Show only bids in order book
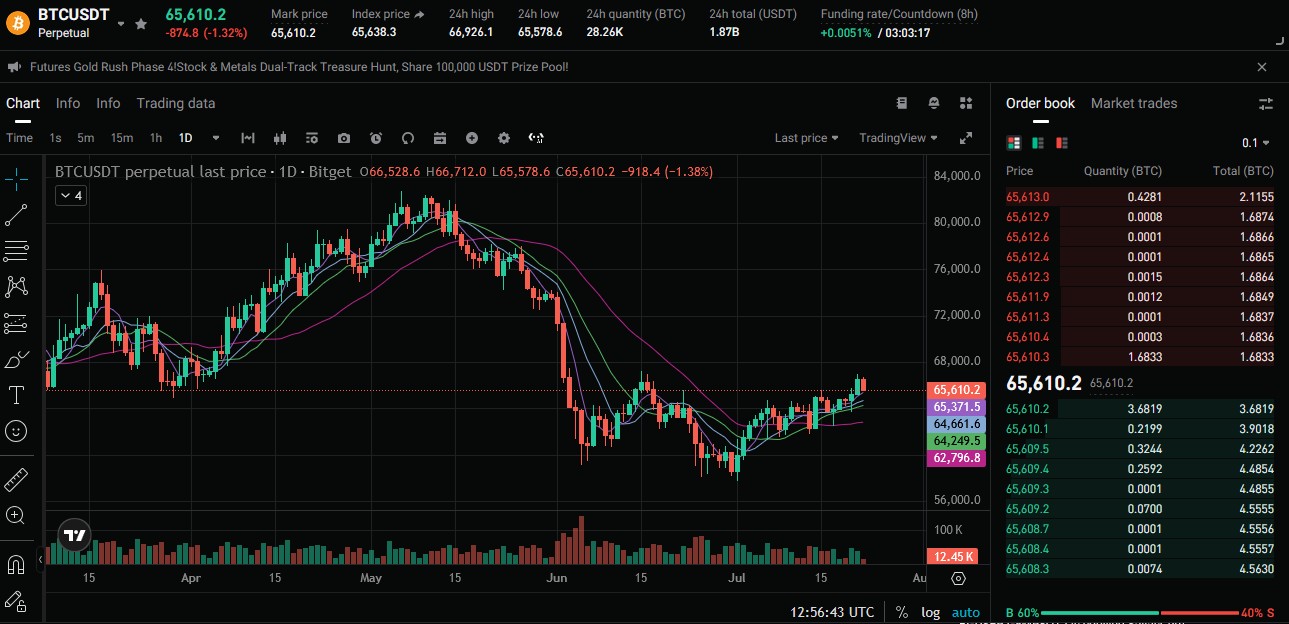 click(x=1038, y=143)
